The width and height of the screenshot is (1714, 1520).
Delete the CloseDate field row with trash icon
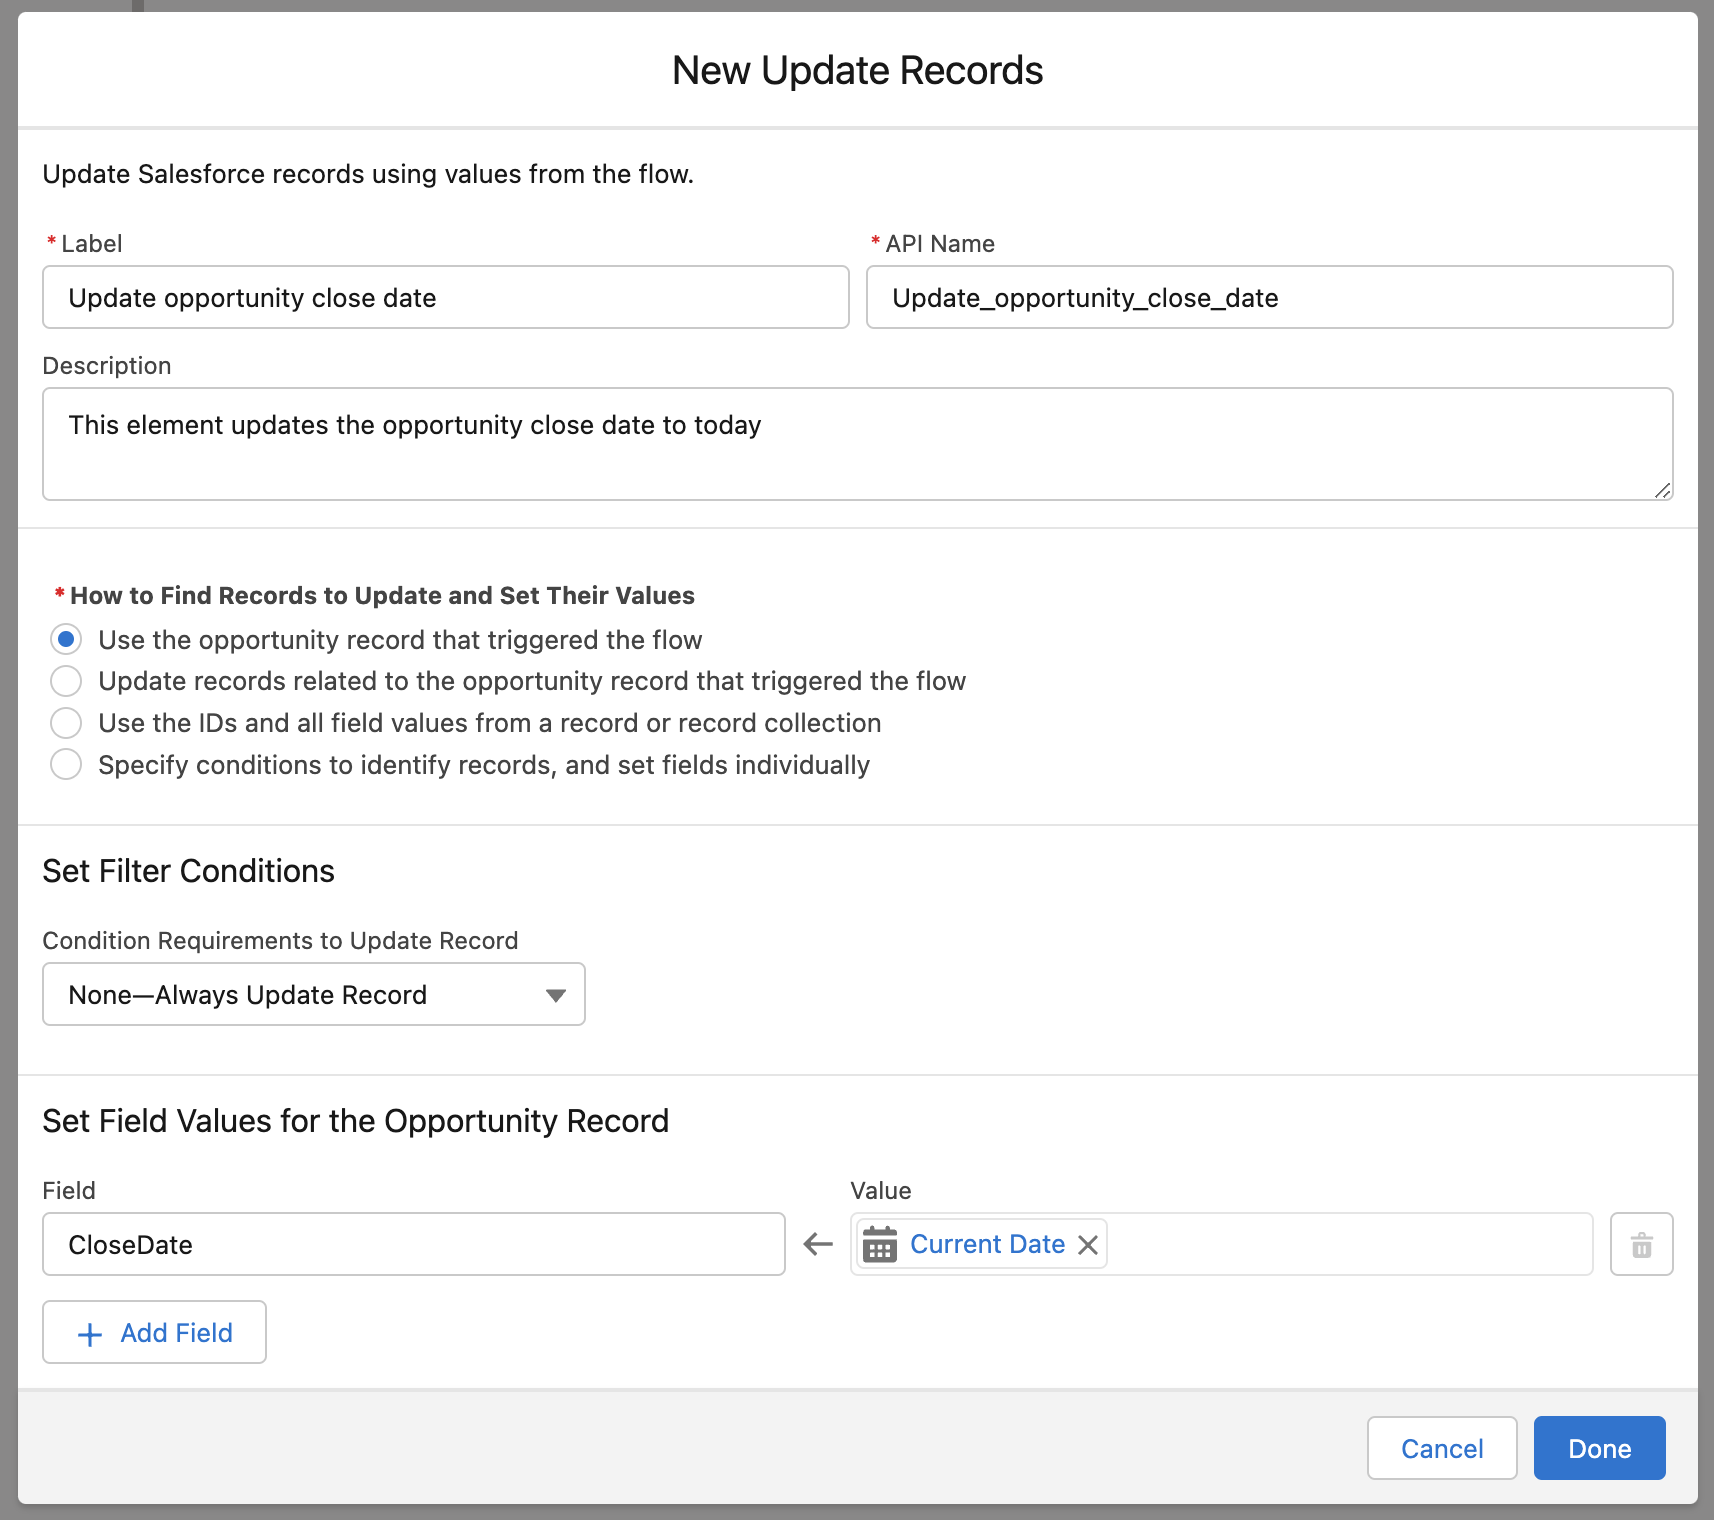tap(1641, 1244)
